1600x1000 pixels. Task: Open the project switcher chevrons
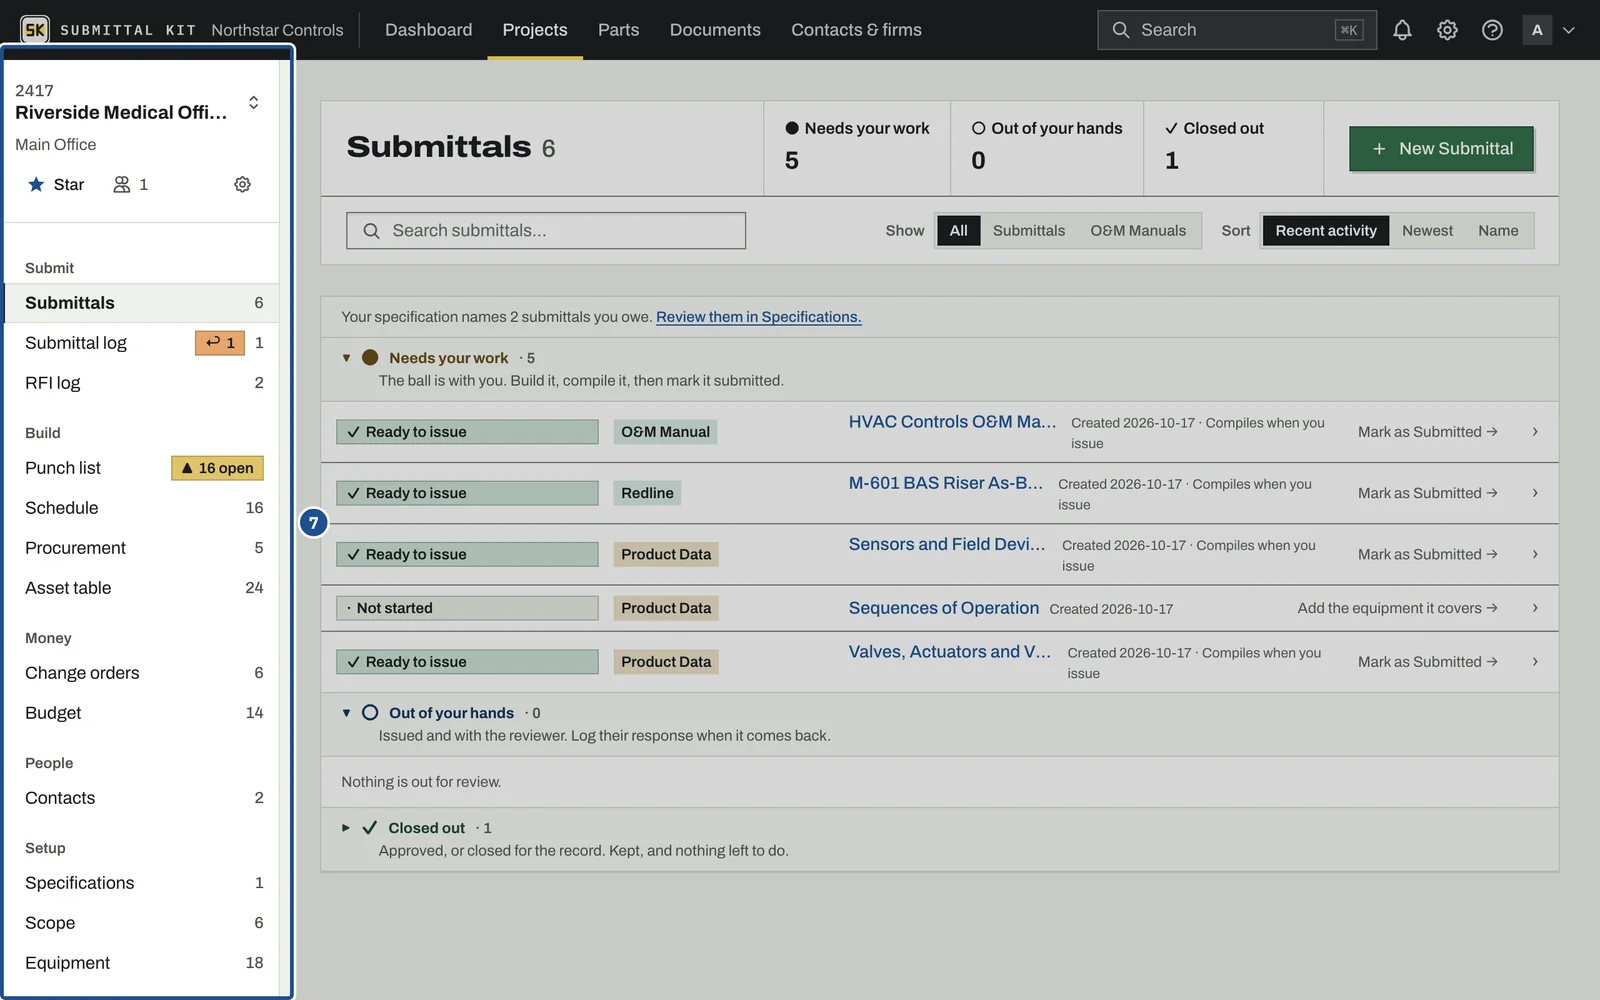pyautogui.click(x=254, y=103)
